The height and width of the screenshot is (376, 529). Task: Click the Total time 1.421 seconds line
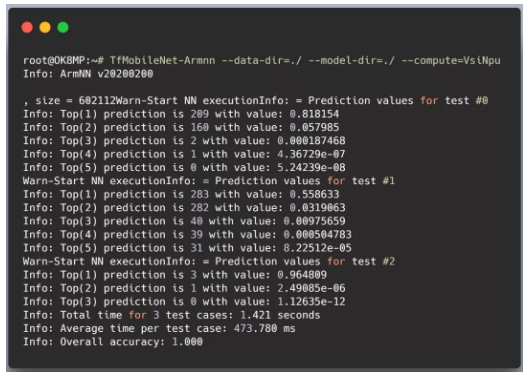click(x=171, y=315)
